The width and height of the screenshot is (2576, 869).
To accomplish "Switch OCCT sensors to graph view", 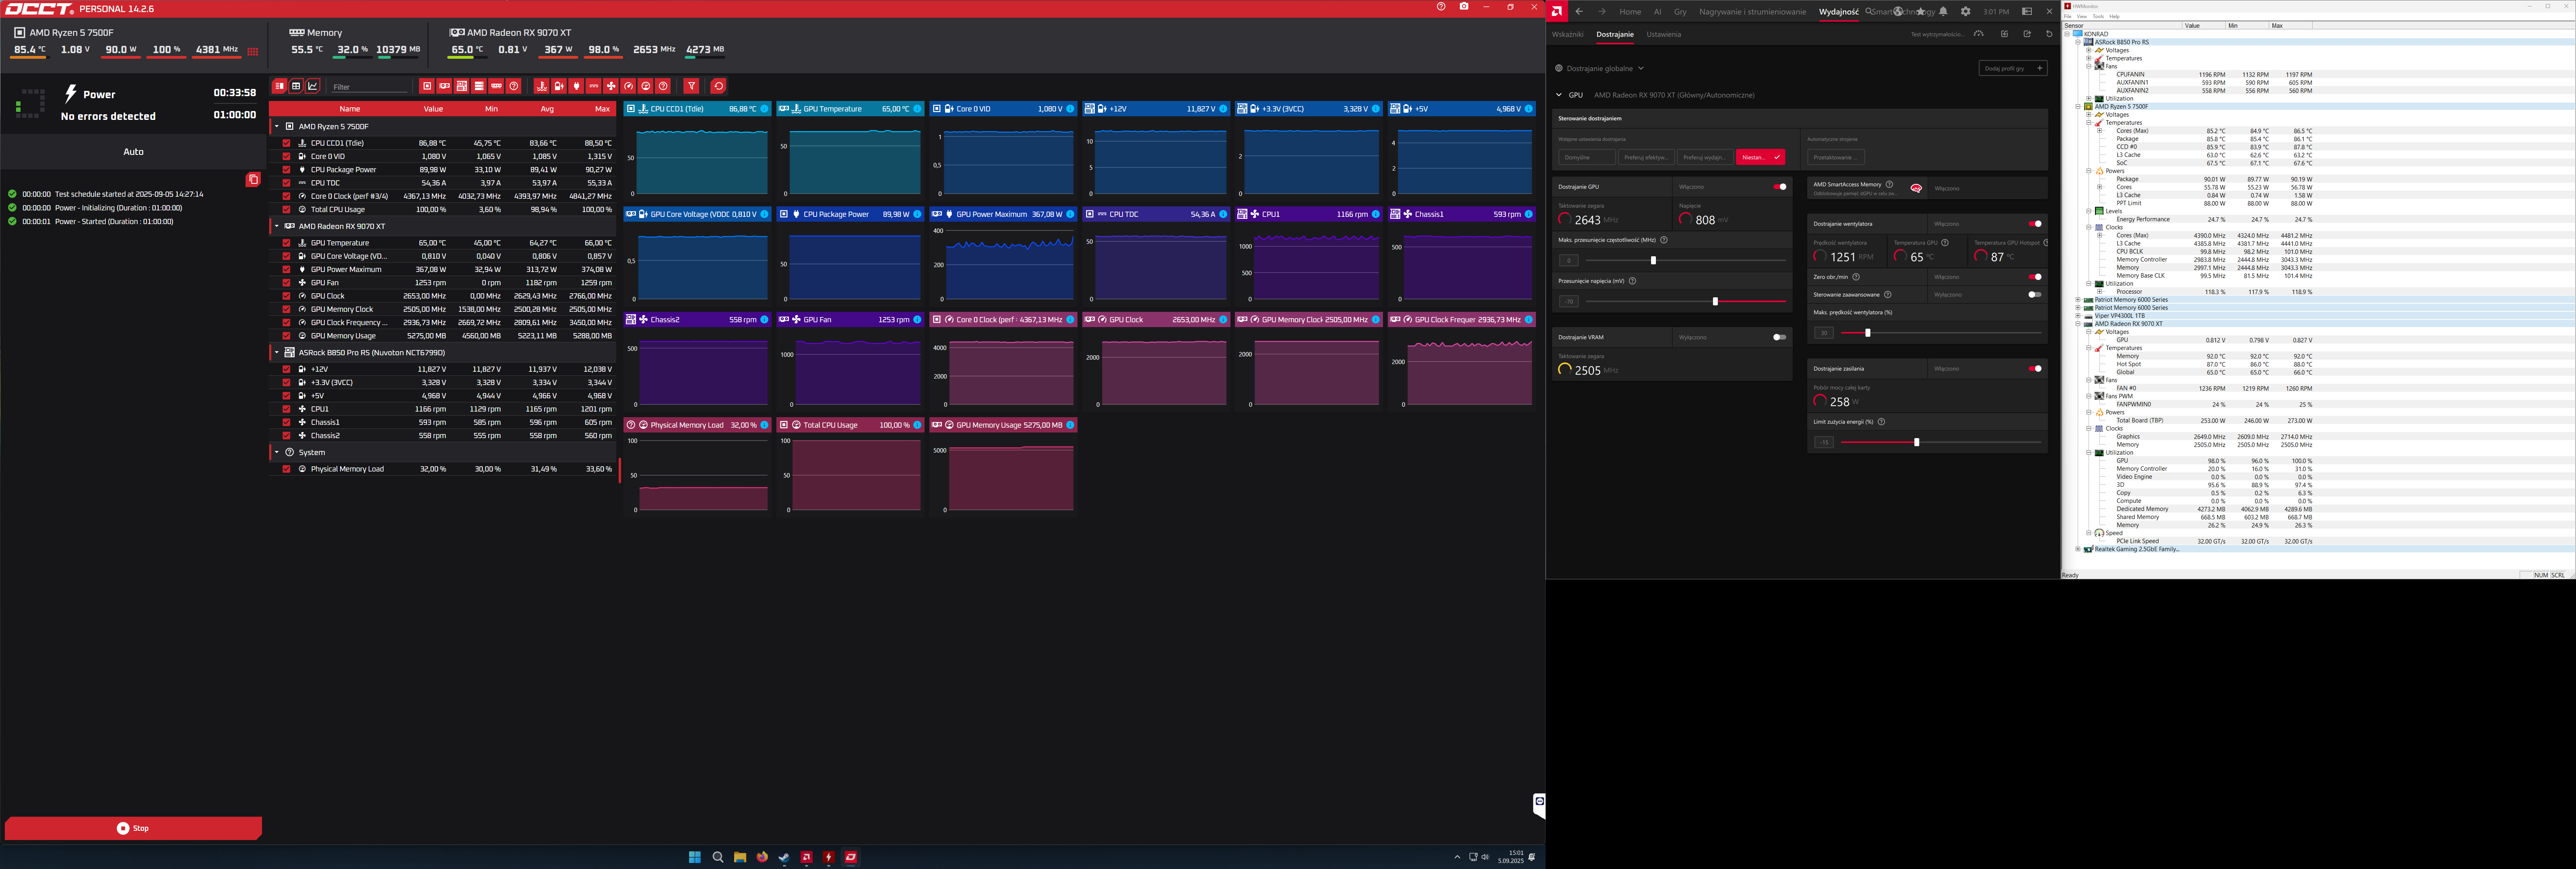I will click(313, 86).
